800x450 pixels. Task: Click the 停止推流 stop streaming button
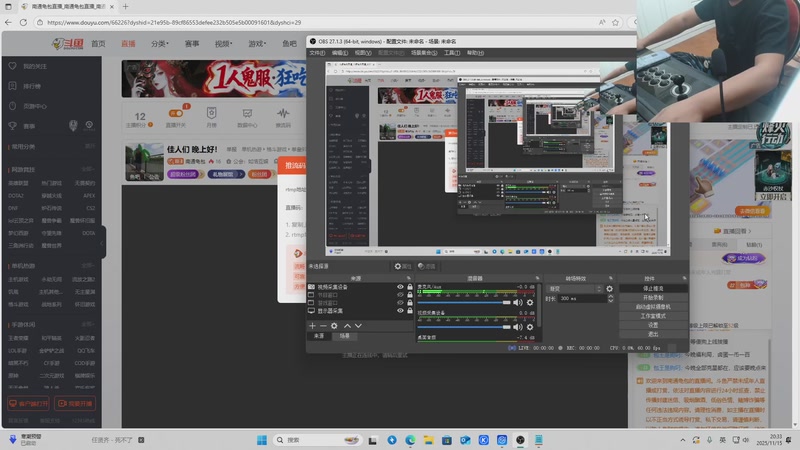point(653,289)
